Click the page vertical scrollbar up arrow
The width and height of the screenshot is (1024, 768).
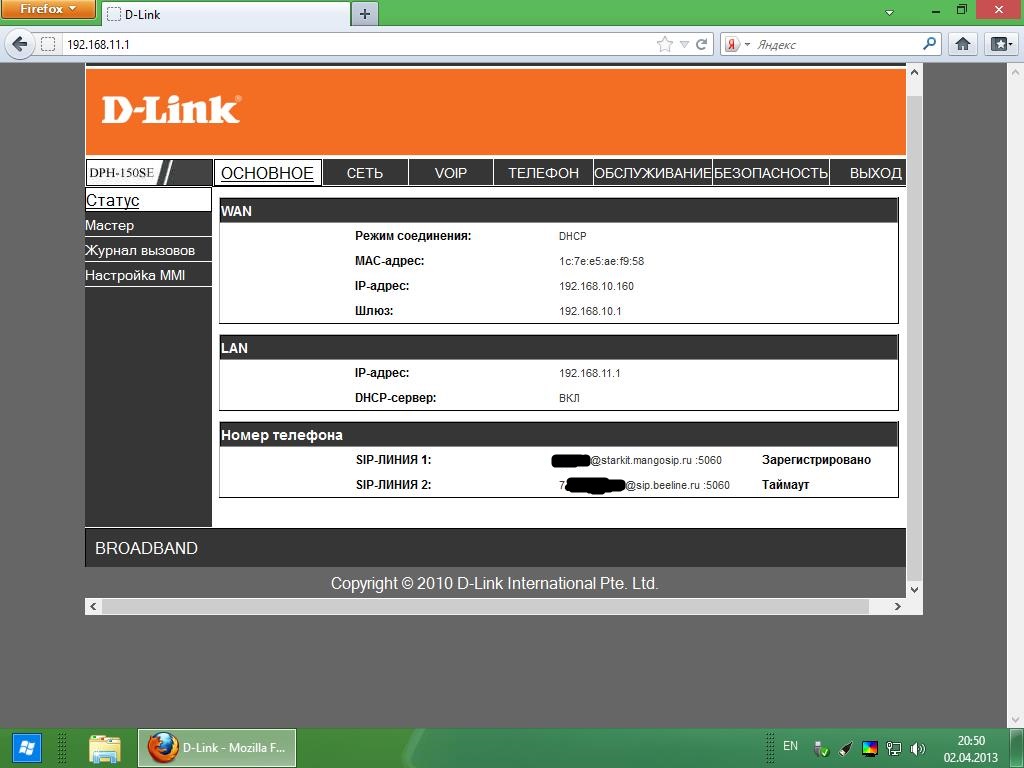click(914, 72)
